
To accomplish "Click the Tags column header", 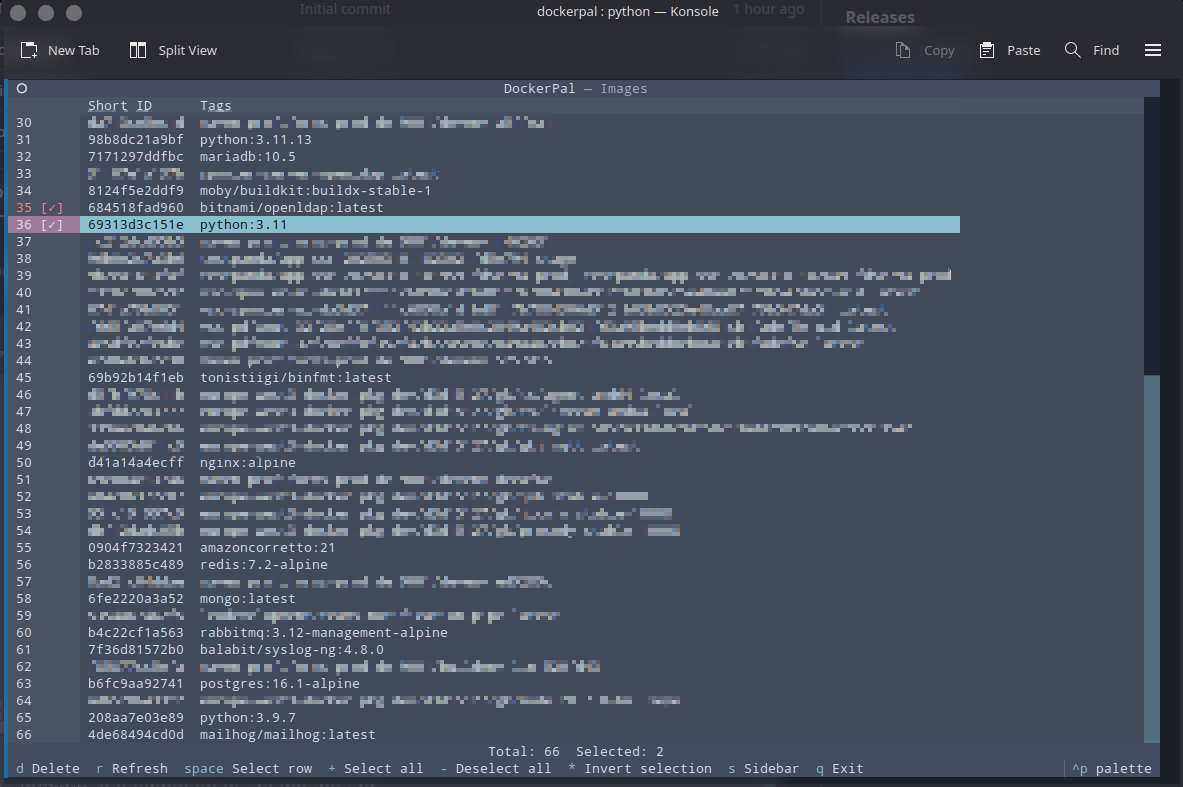I will (216, 106).
